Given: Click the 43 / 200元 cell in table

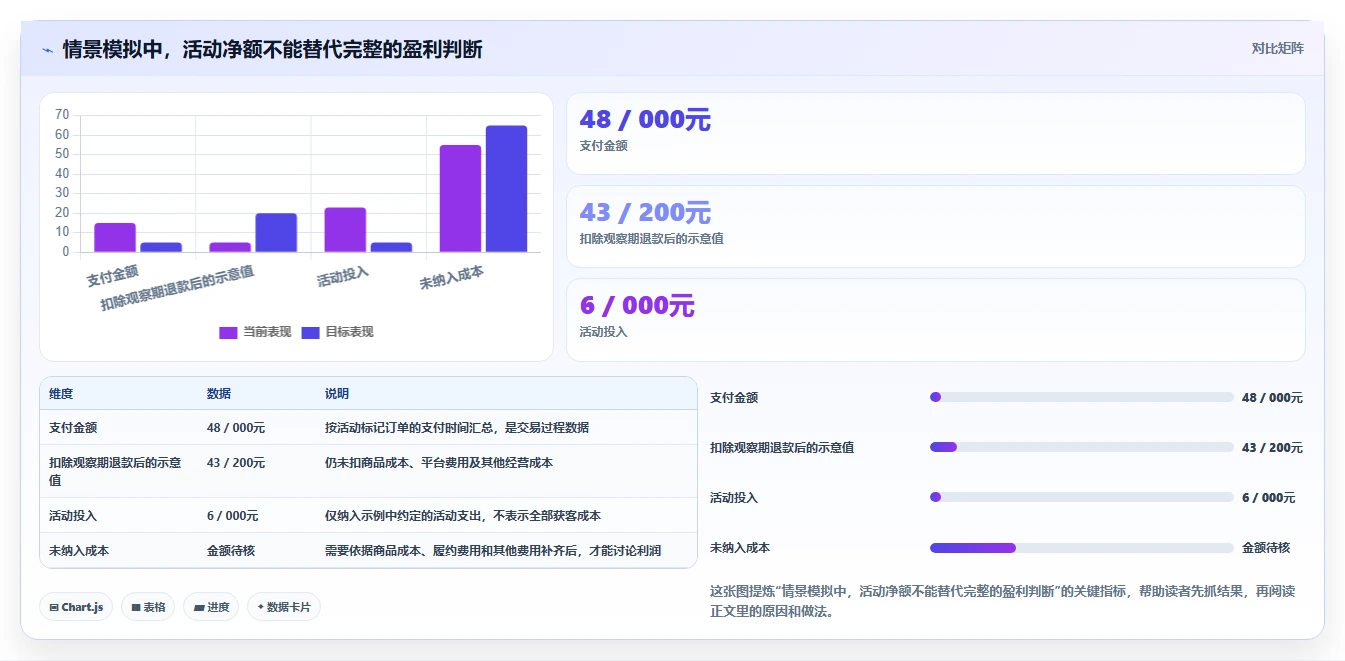Looking at the screenshot, I should 236,463.
